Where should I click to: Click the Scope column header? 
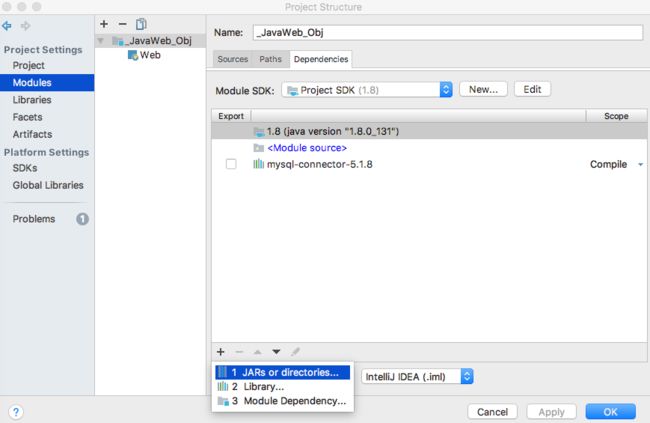click(616, 116)
